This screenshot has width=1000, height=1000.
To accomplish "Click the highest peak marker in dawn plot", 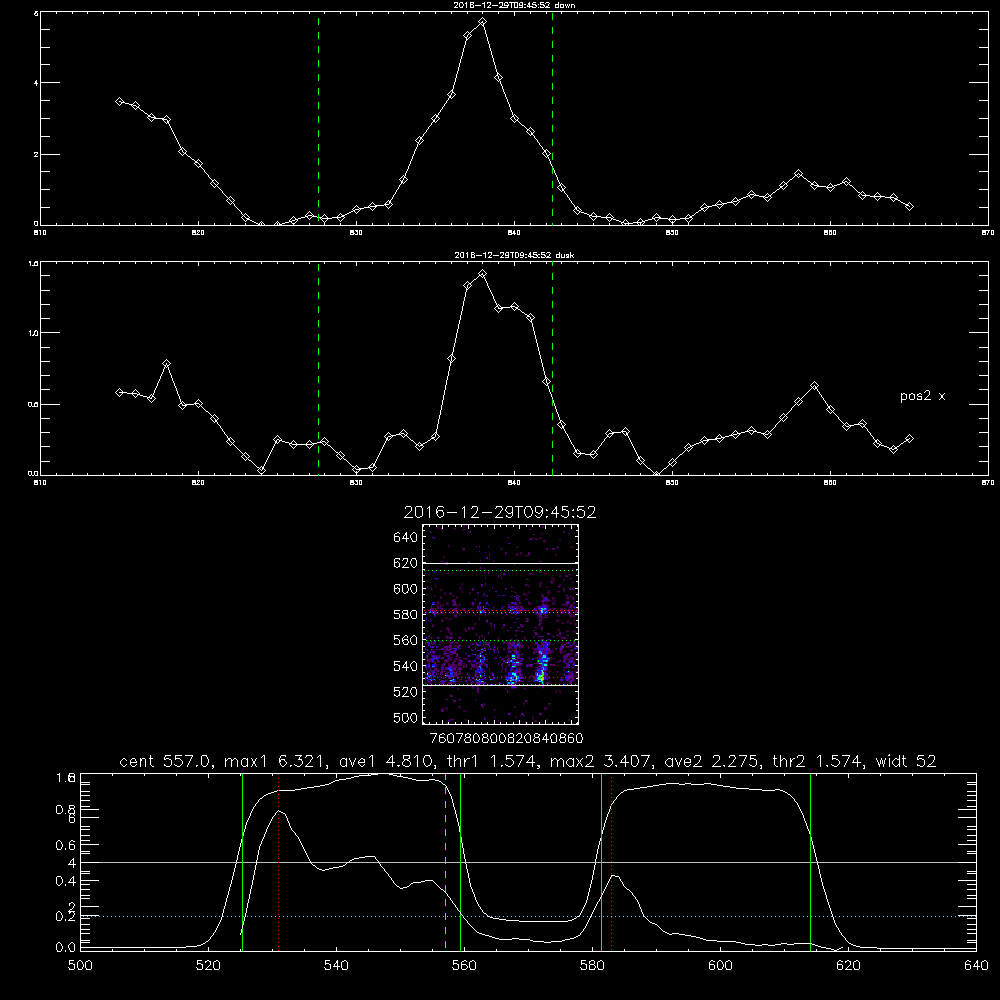I will pyautogui.click(x=483, y=22).
